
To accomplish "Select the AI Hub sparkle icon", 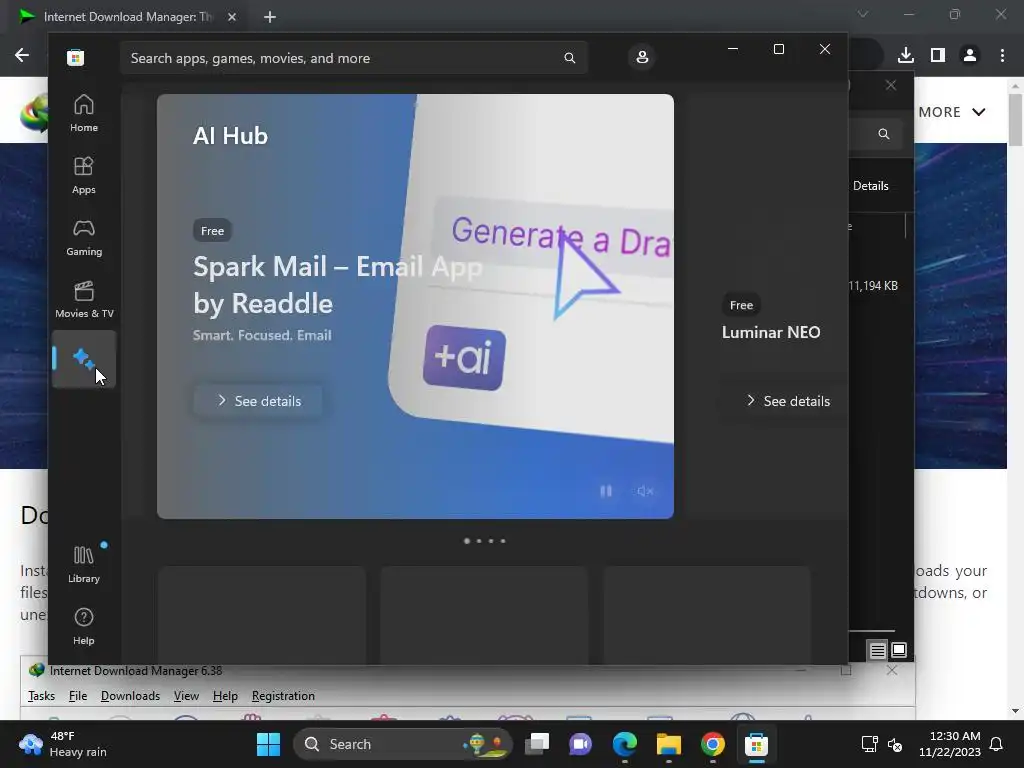I will tap(84, 359).
